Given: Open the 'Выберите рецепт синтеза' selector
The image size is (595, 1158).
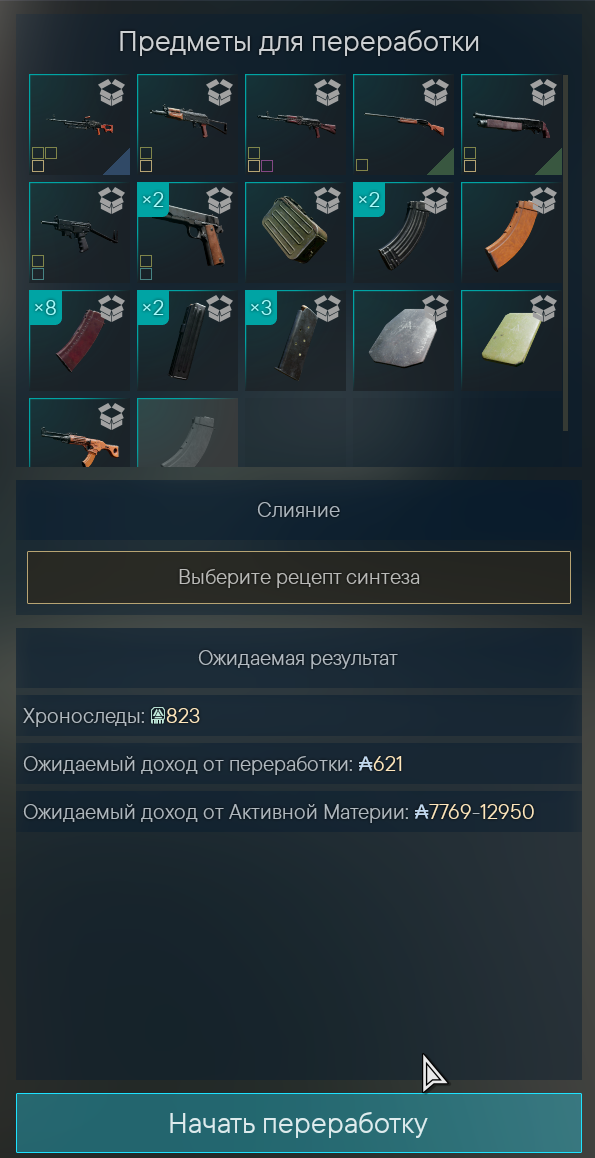Looking at the screenshot, I should (x=299, y=578).
